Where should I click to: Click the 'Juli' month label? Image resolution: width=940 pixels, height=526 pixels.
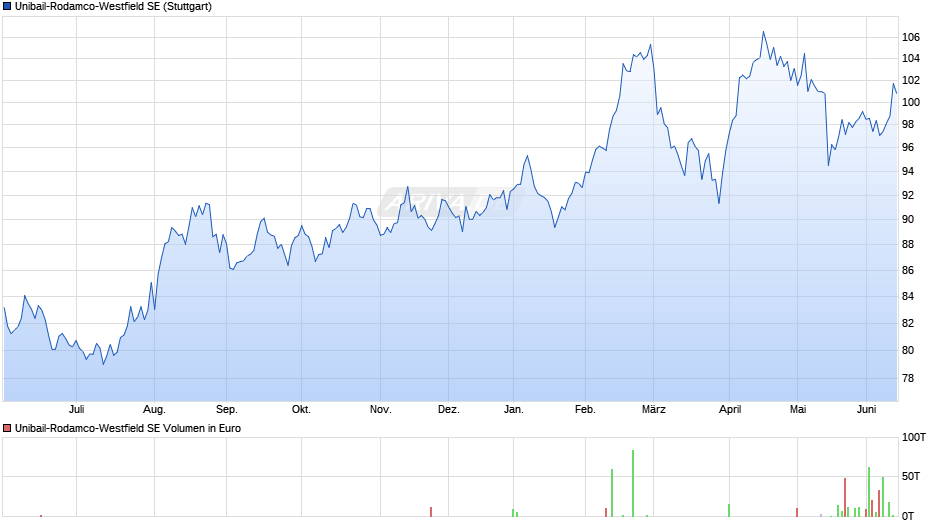[x=76, y=410]
